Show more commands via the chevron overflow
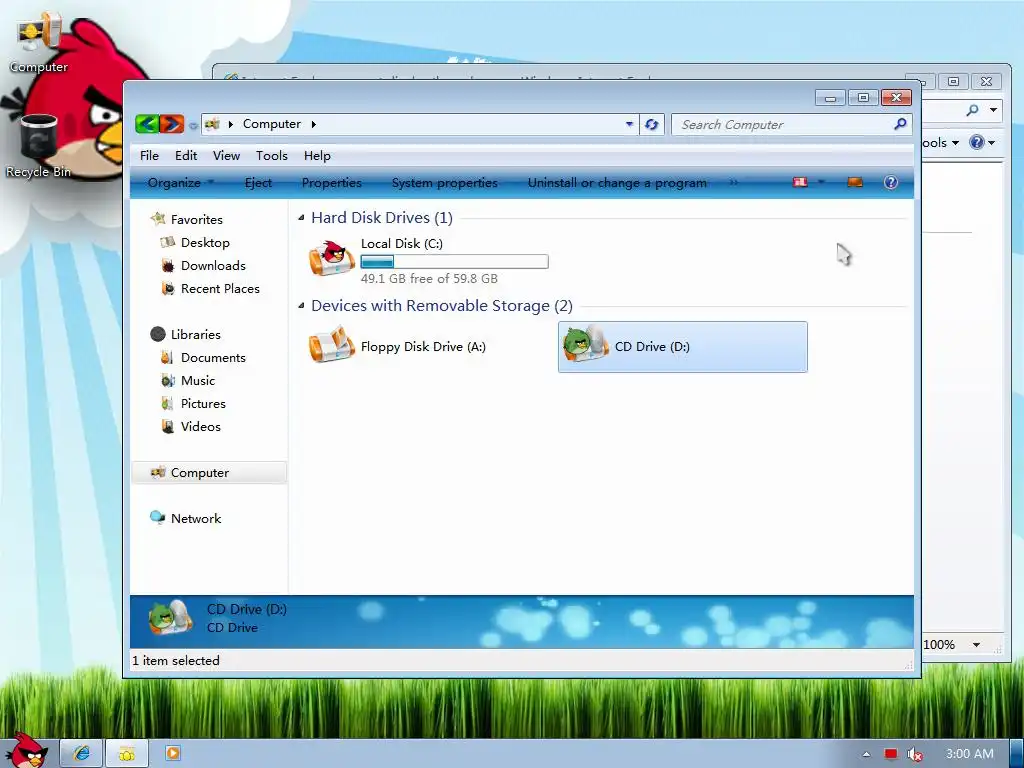Viewport: 1024px width, 768px height. click(734, 183)
